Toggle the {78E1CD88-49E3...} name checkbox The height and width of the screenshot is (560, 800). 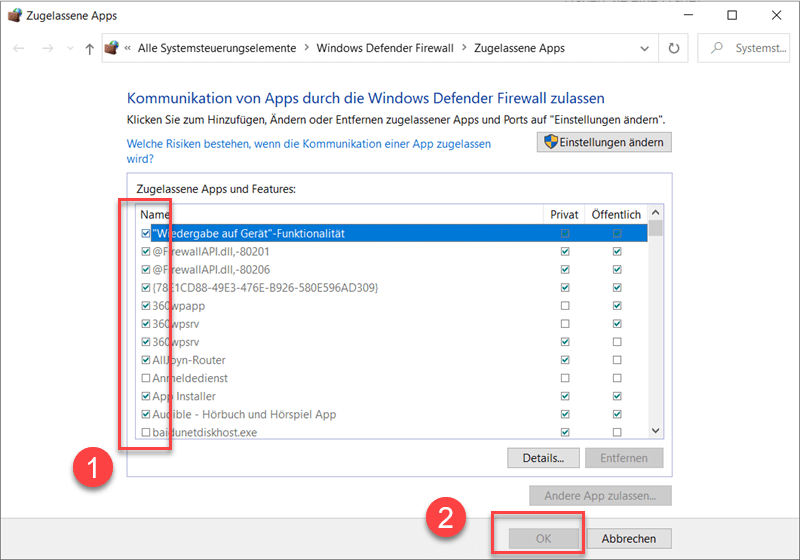pyautogui.click(x=146, y=288)
